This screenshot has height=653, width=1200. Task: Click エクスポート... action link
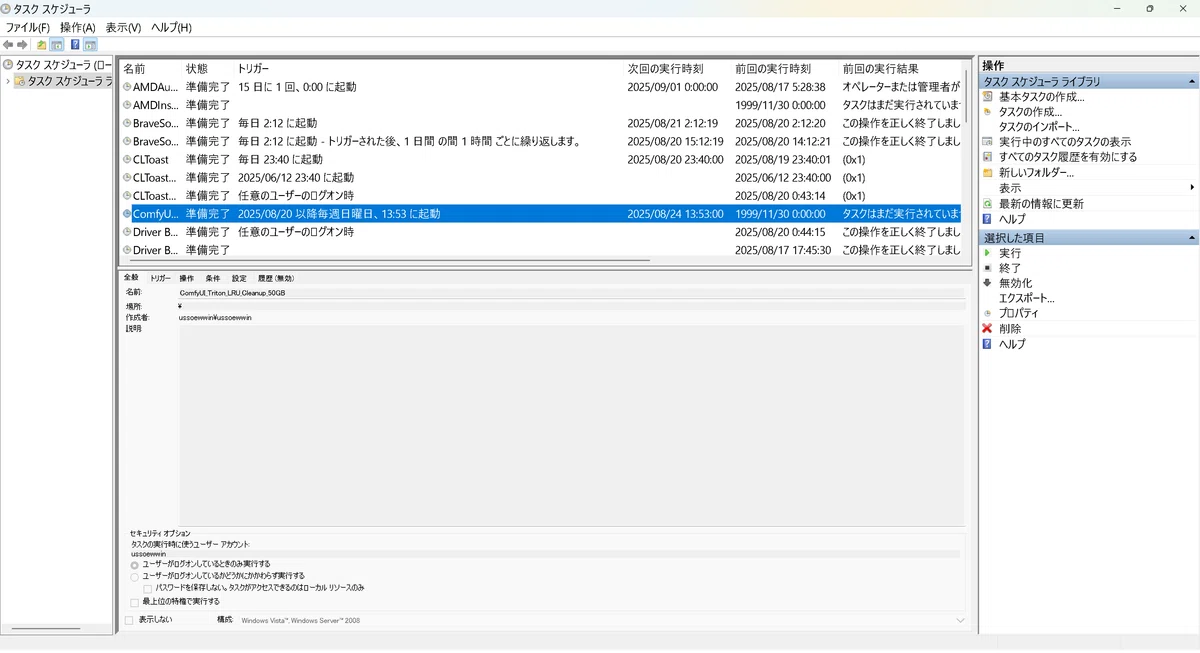pyautogui.click(x=1026, y=298)
